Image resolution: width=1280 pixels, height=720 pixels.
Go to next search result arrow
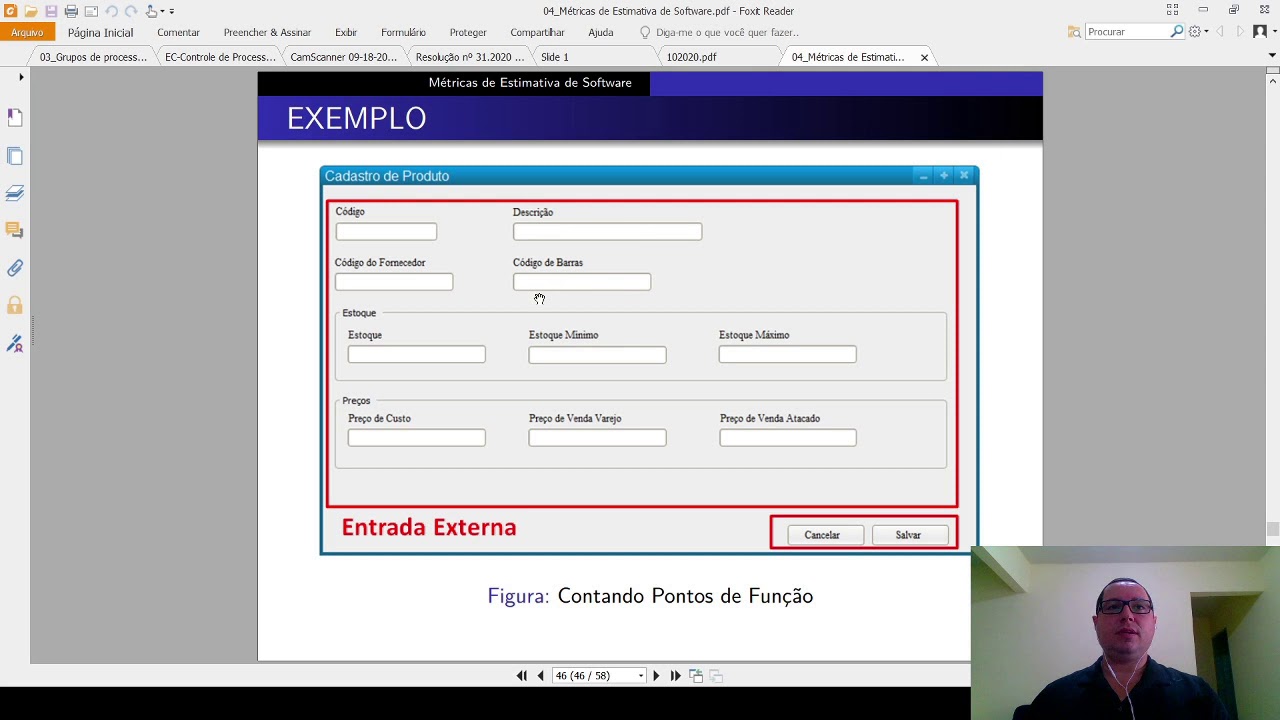click(x=1240, y=32)
